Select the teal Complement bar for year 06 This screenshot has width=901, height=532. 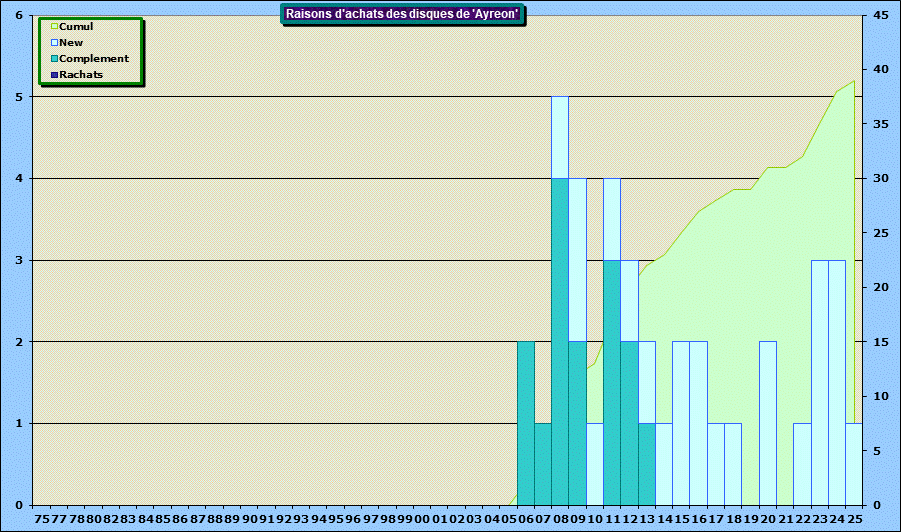tap(526, 422)
